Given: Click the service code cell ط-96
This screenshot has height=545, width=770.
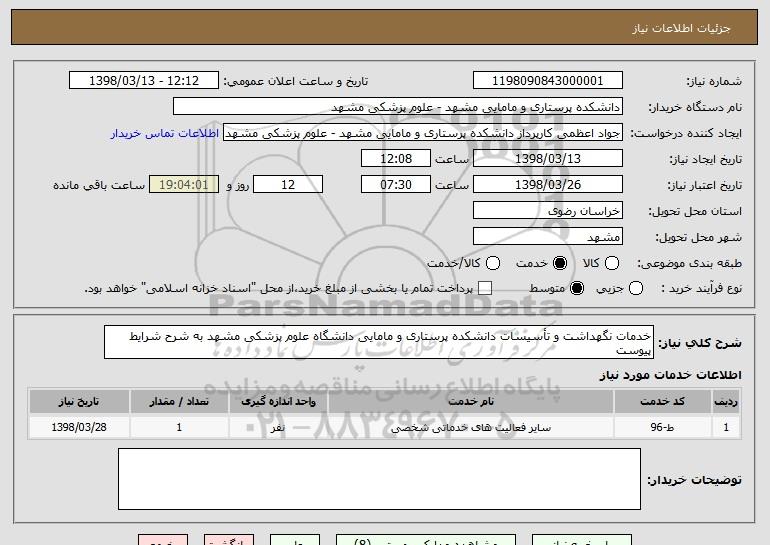Looking at the screenshot, I should (662, 427).
